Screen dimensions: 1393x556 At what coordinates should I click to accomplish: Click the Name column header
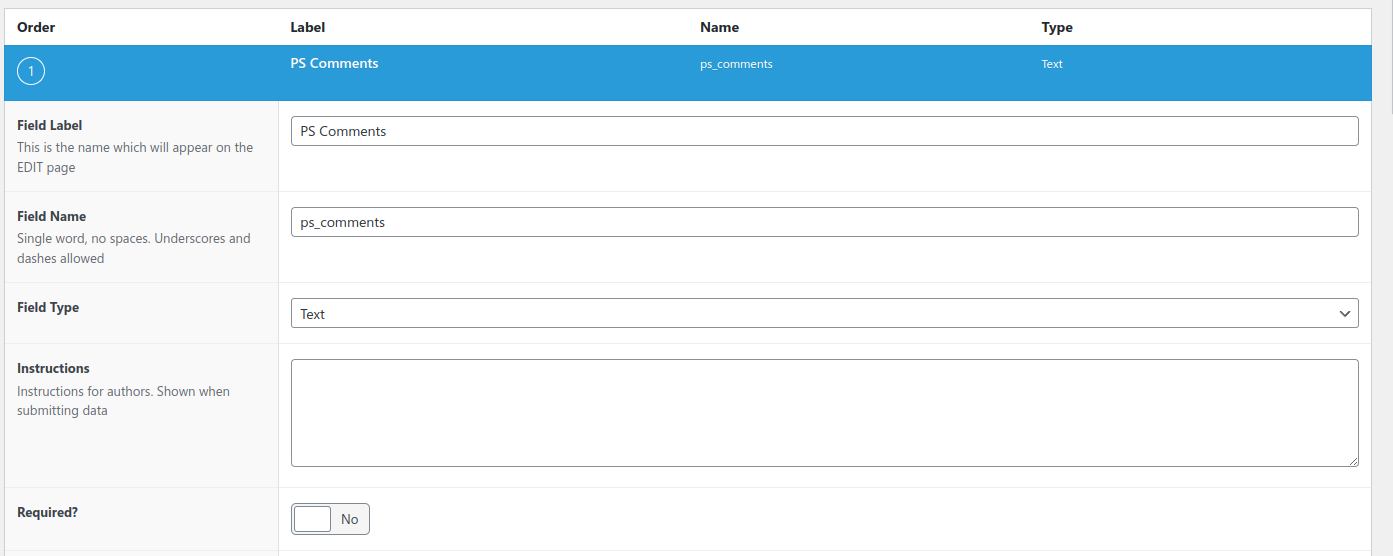(720, 27)
